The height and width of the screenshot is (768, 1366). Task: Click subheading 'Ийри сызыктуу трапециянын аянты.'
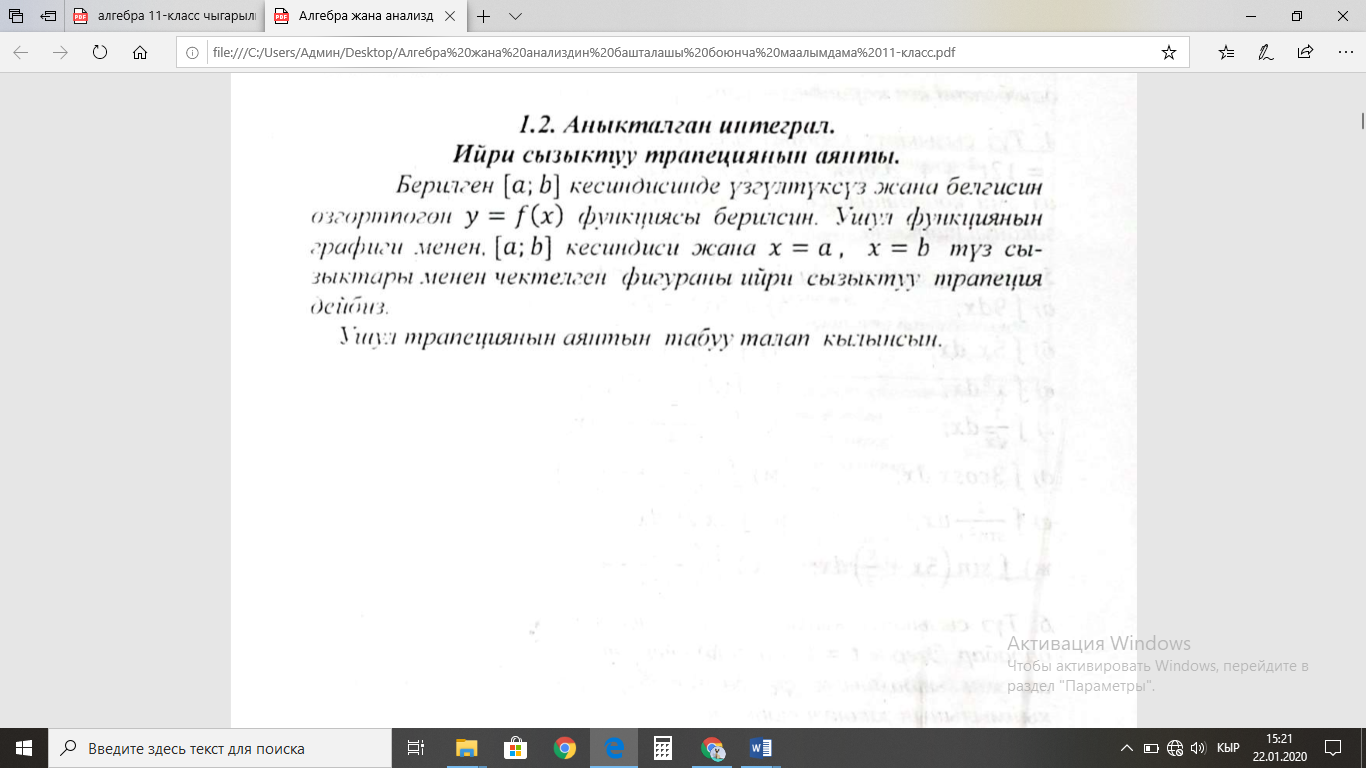pyautogui.click(x=677, y=157)
